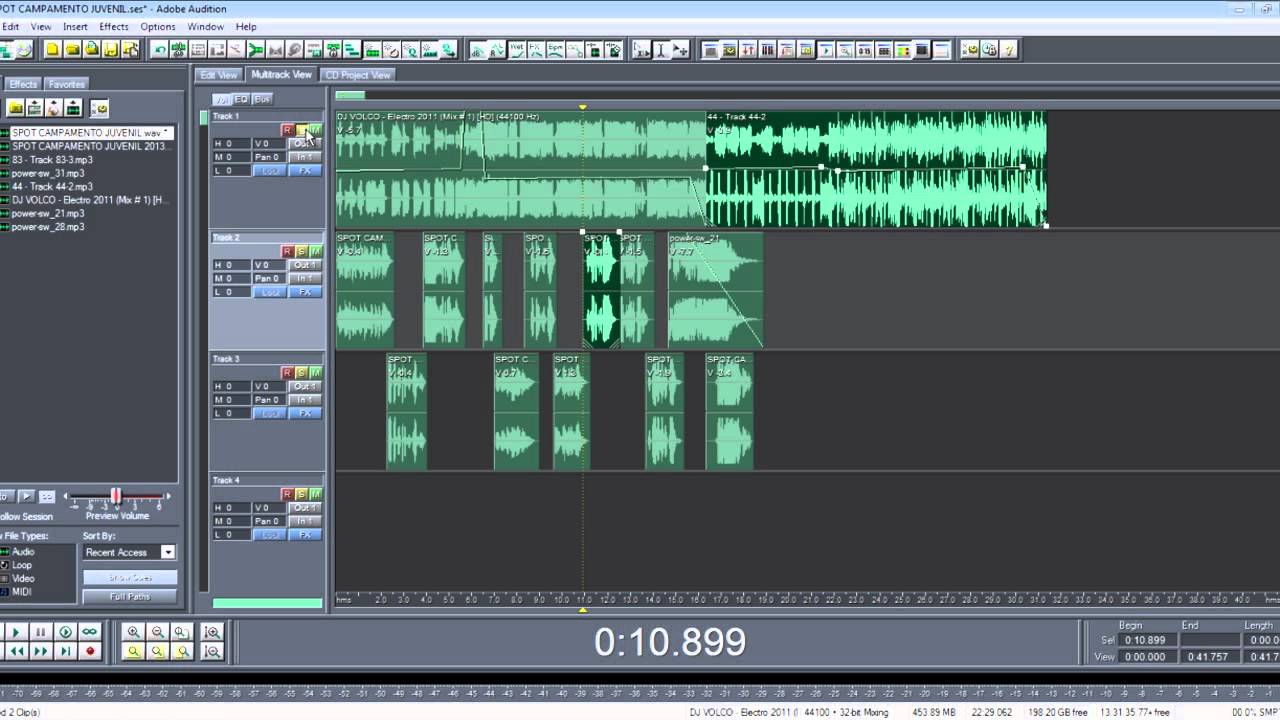
Task: Select file DJ VOLCO - Electro 2011 in Files list
Action: click(90, 200)
